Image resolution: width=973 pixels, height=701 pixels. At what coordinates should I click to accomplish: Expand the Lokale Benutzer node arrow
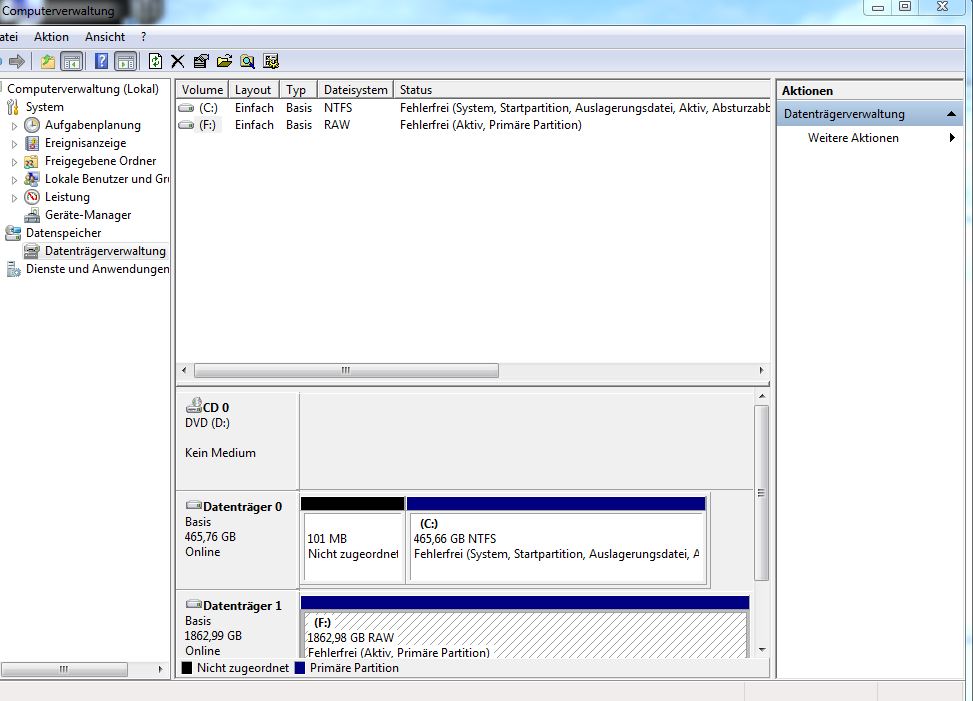point(14,180)
